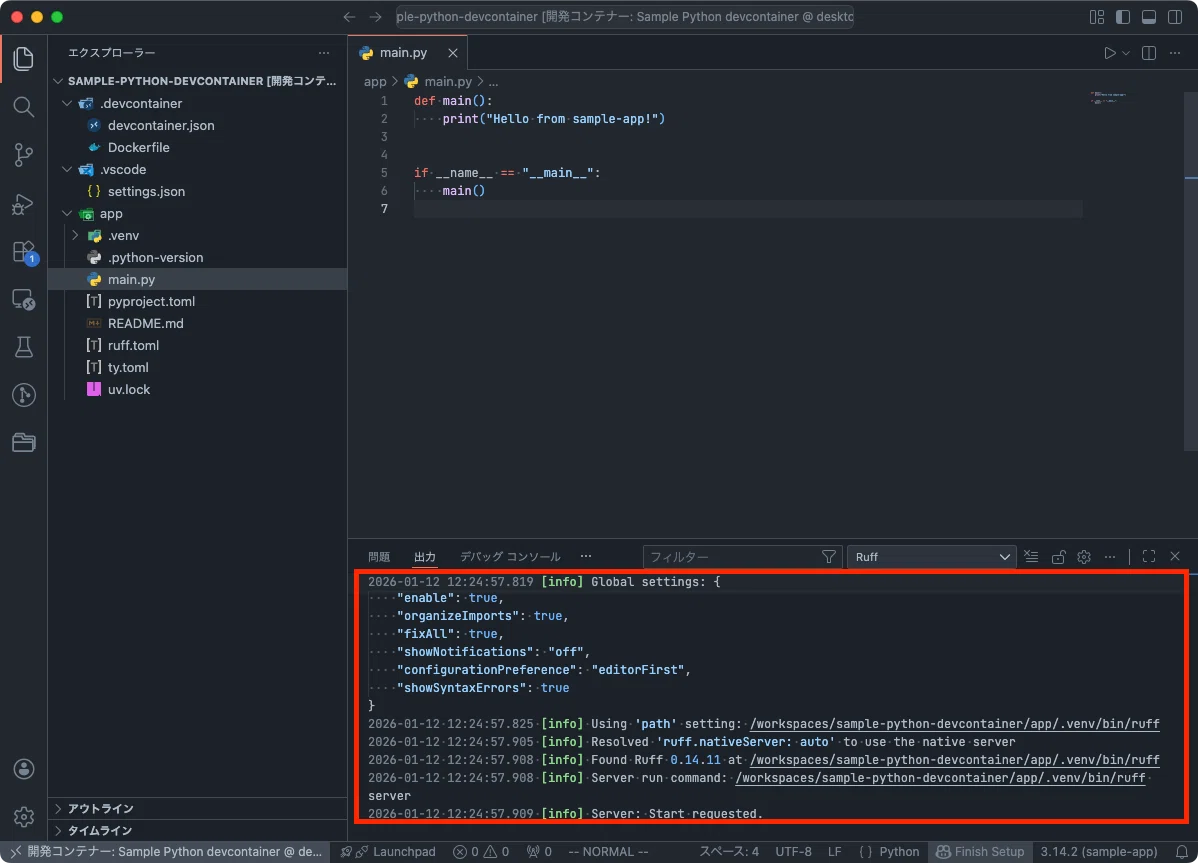Open the Ruff output channel dropdown
The width and height of the screenshot is (1198, 863).
click(x=931, y=557)
